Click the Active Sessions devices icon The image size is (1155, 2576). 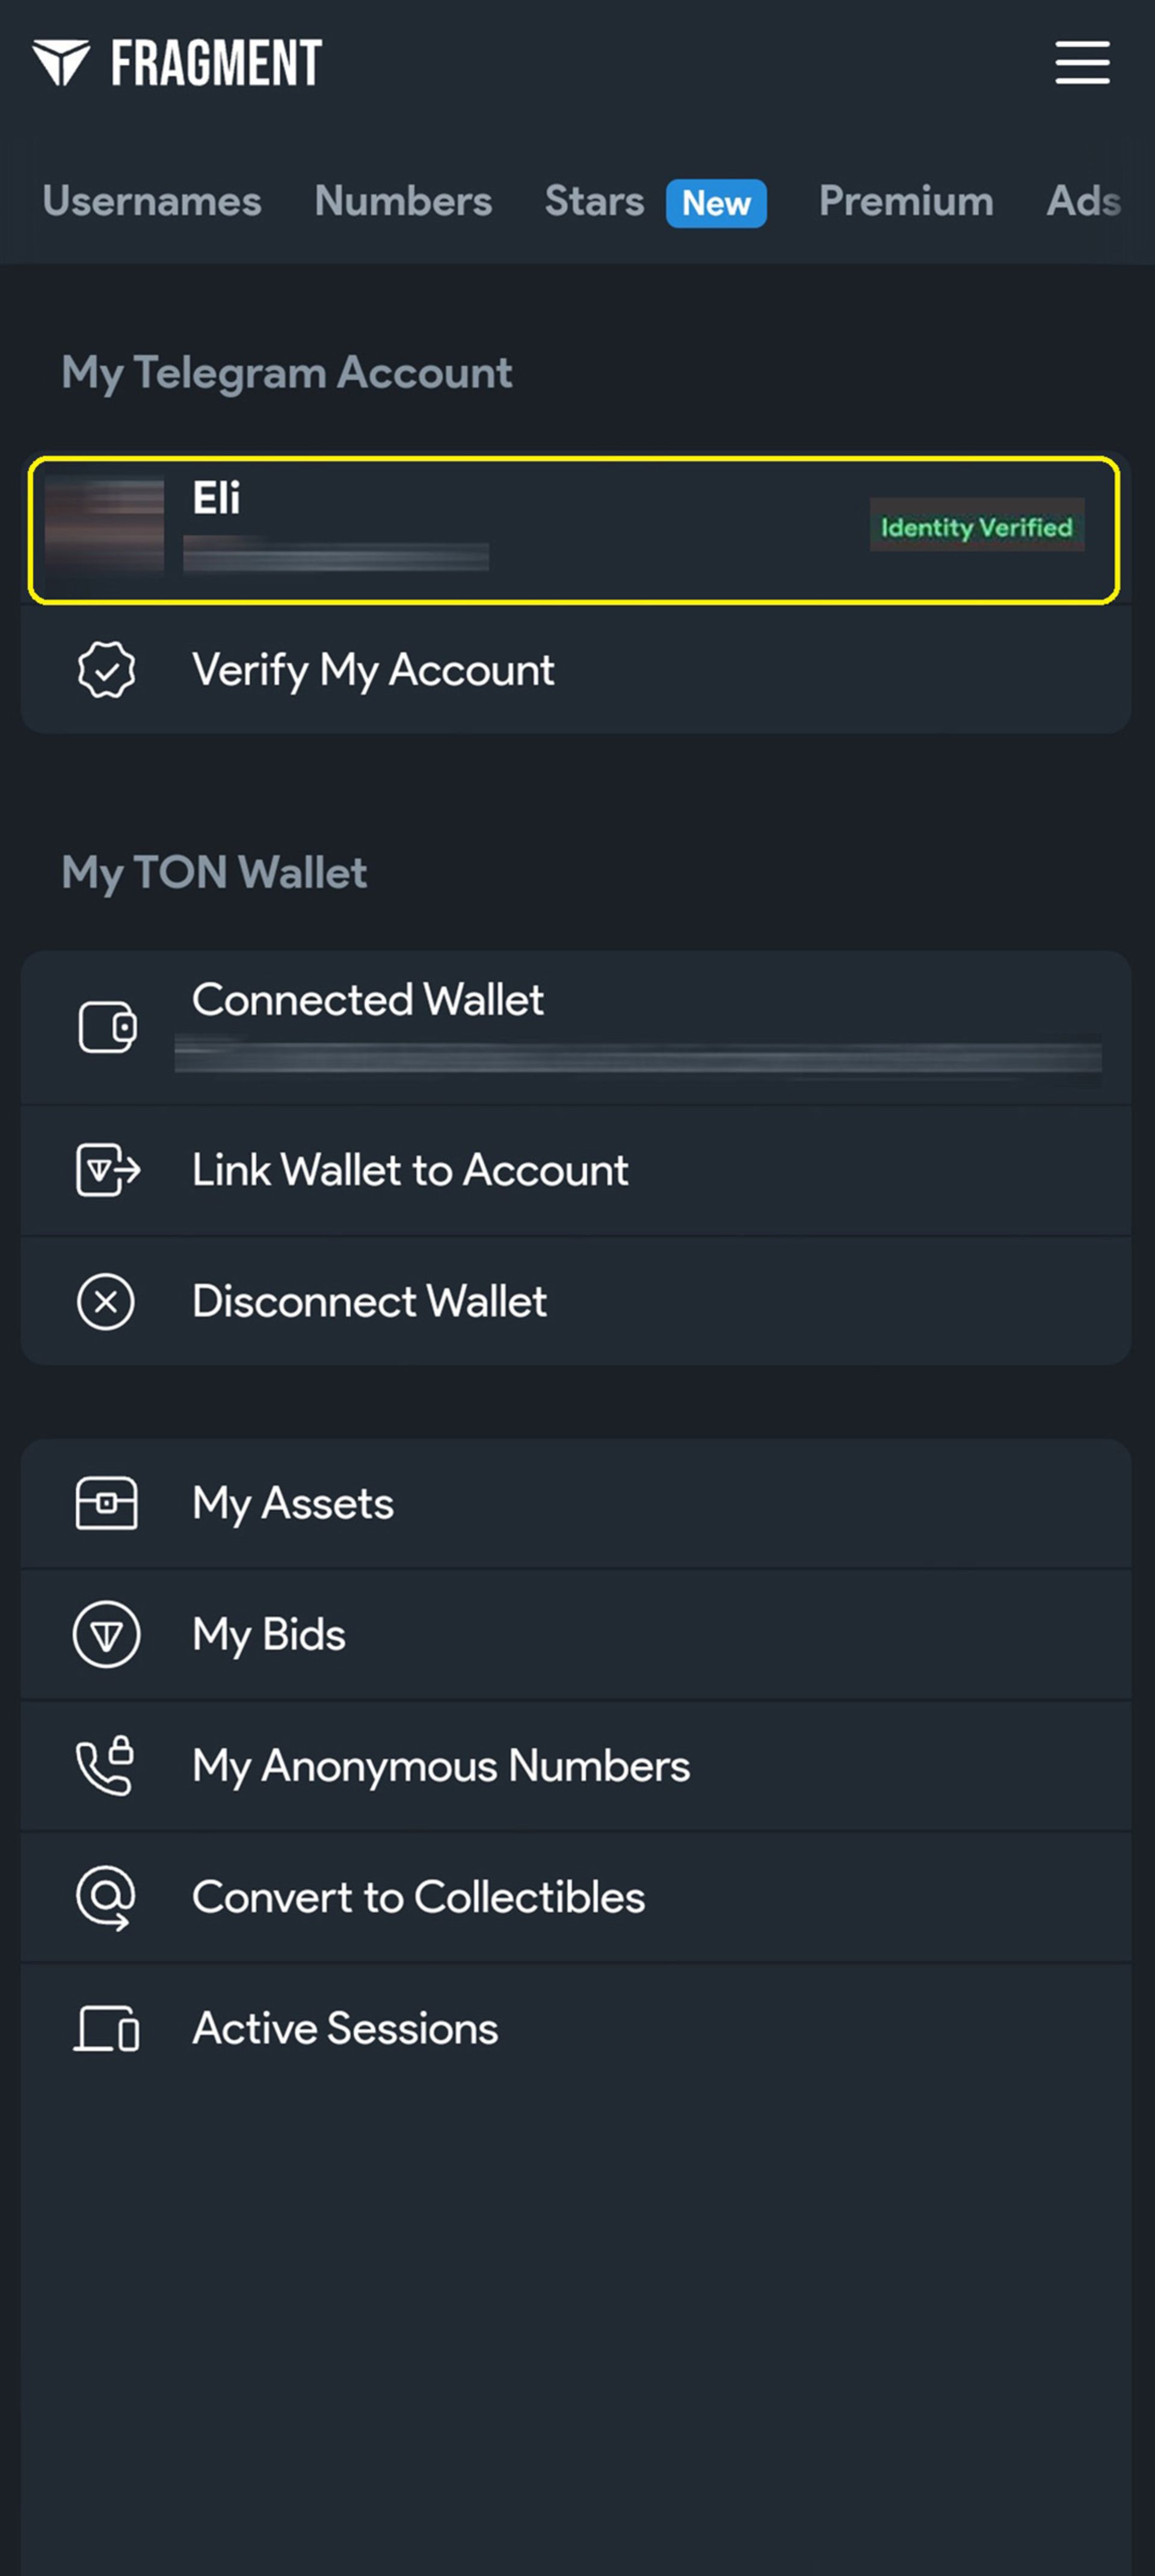106,2028
